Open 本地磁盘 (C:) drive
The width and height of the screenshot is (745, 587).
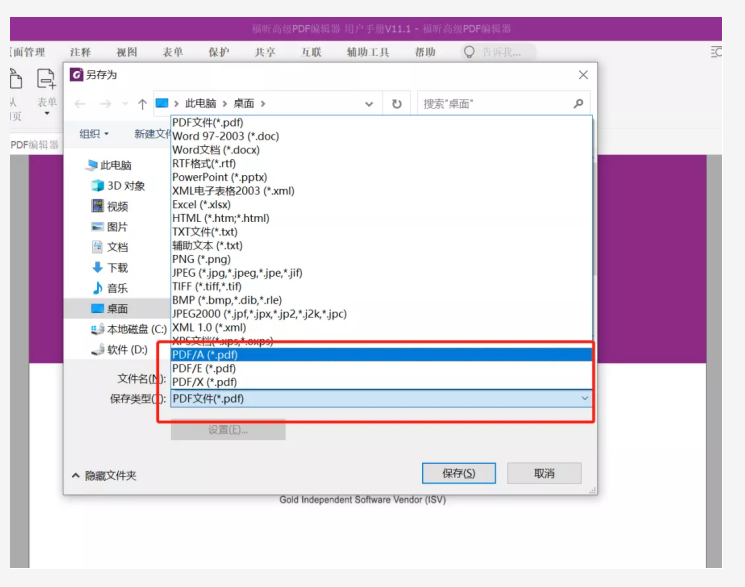click(x=129, y=329)
